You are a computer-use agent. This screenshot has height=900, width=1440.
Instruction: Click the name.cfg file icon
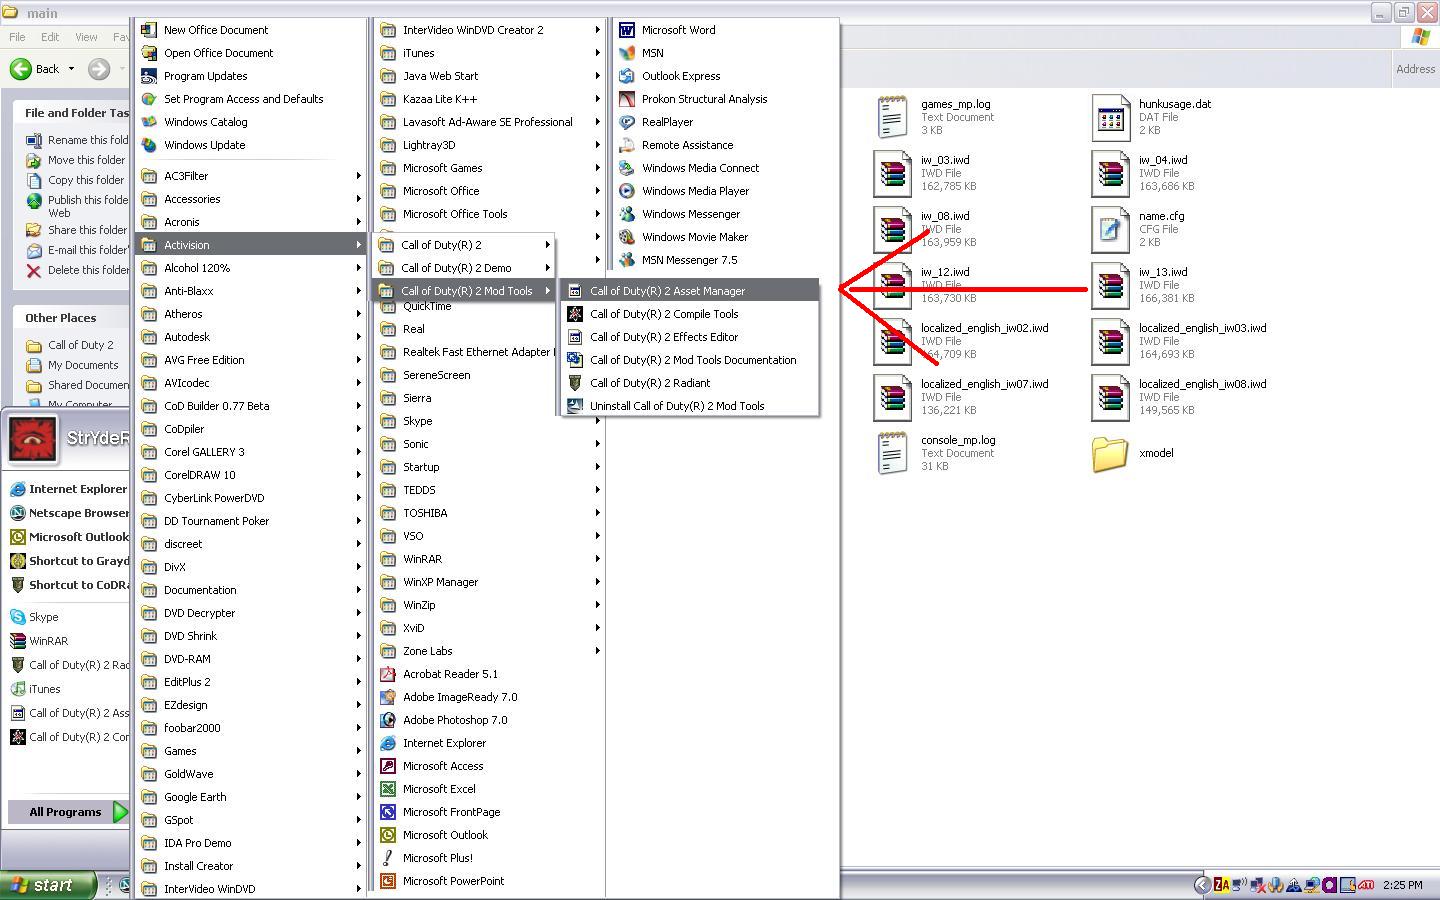point(1111,230)
